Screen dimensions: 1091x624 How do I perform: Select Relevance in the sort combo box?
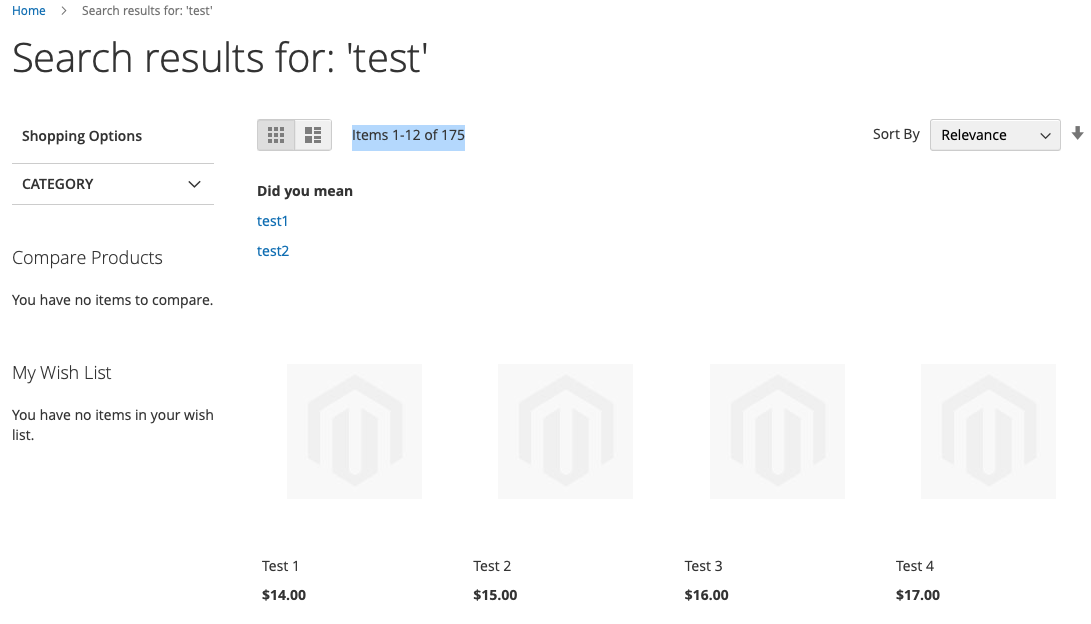(x=994, y=134)
